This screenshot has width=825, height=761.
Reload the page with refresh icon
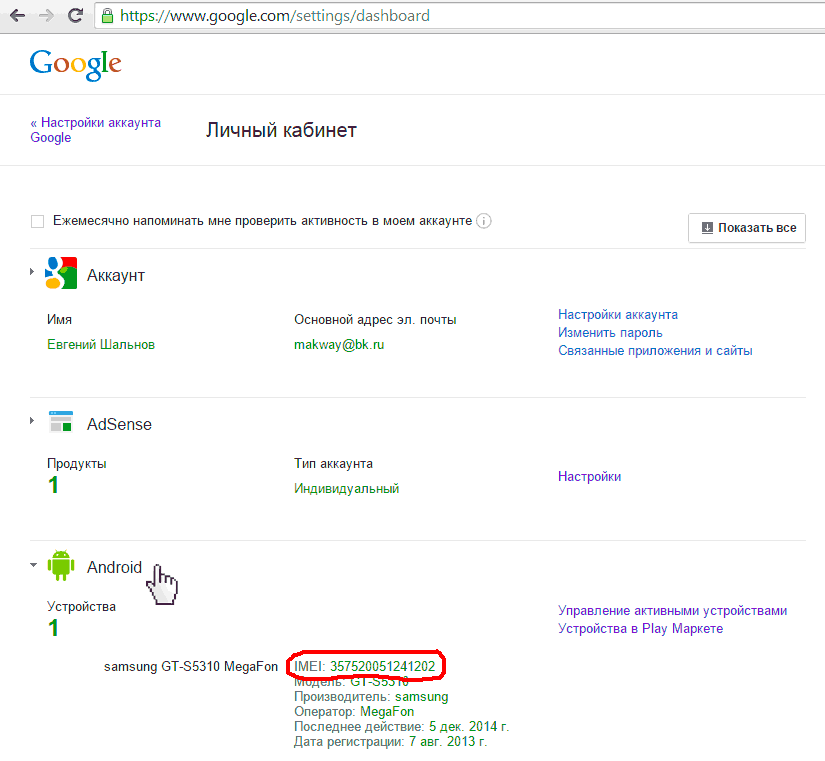[75, 16]
